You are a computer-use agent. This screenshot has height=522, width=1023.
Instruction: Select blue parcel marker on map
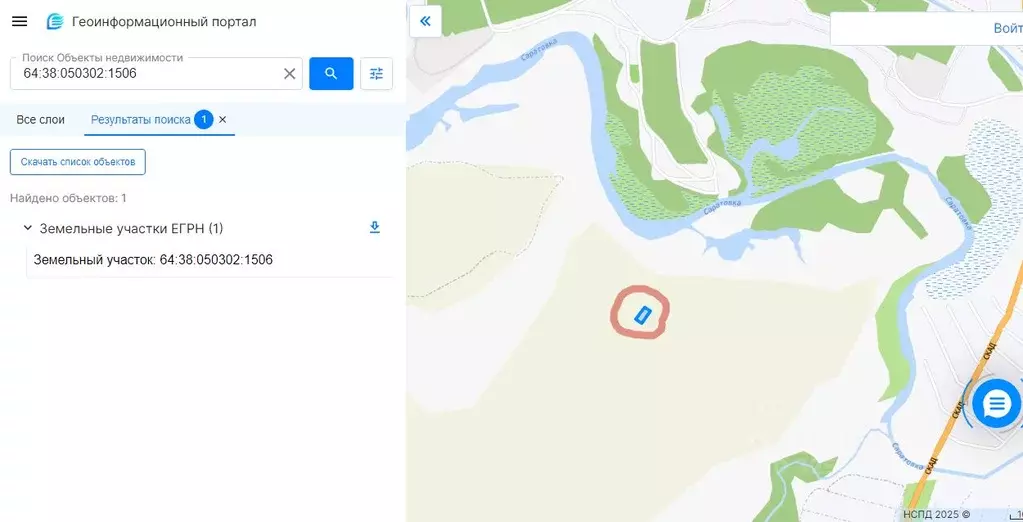coord(643,315)
